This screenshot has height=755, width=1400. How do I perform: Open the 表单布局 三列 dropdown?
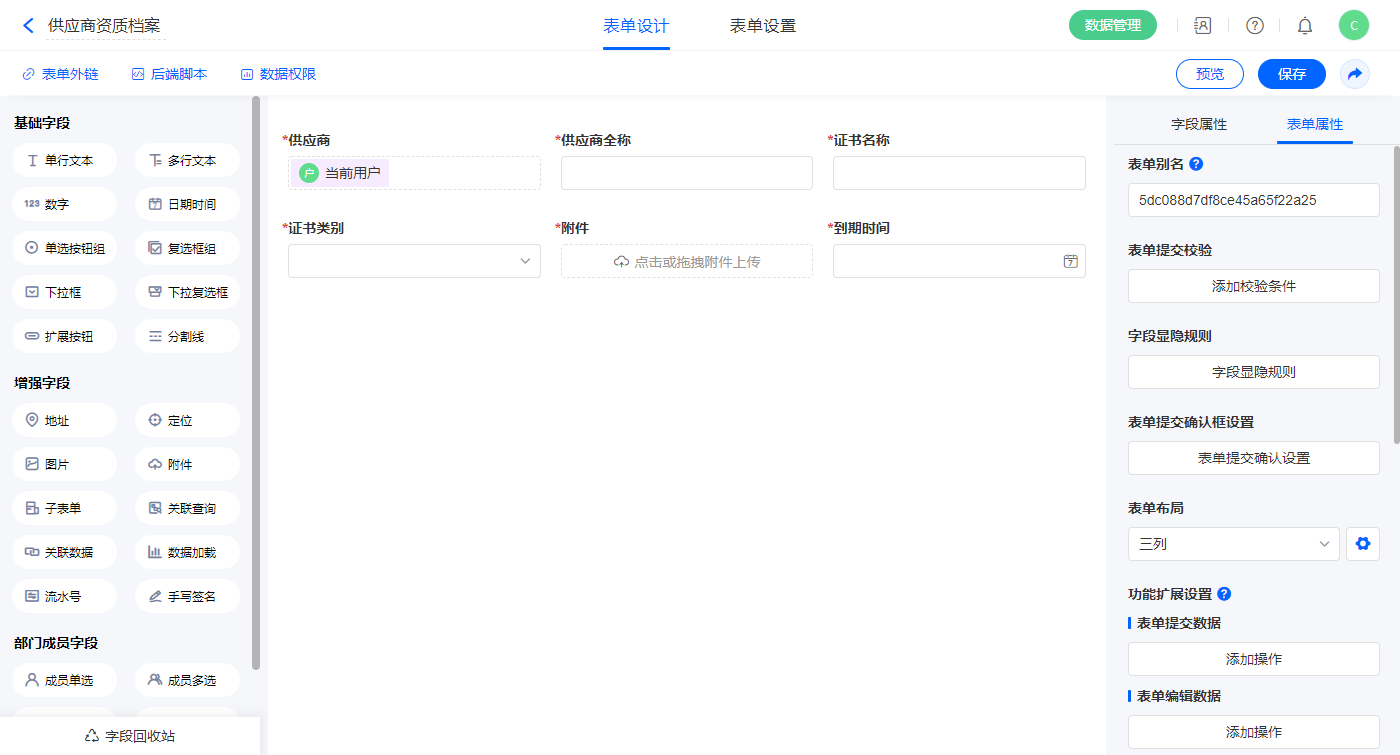1233,544
